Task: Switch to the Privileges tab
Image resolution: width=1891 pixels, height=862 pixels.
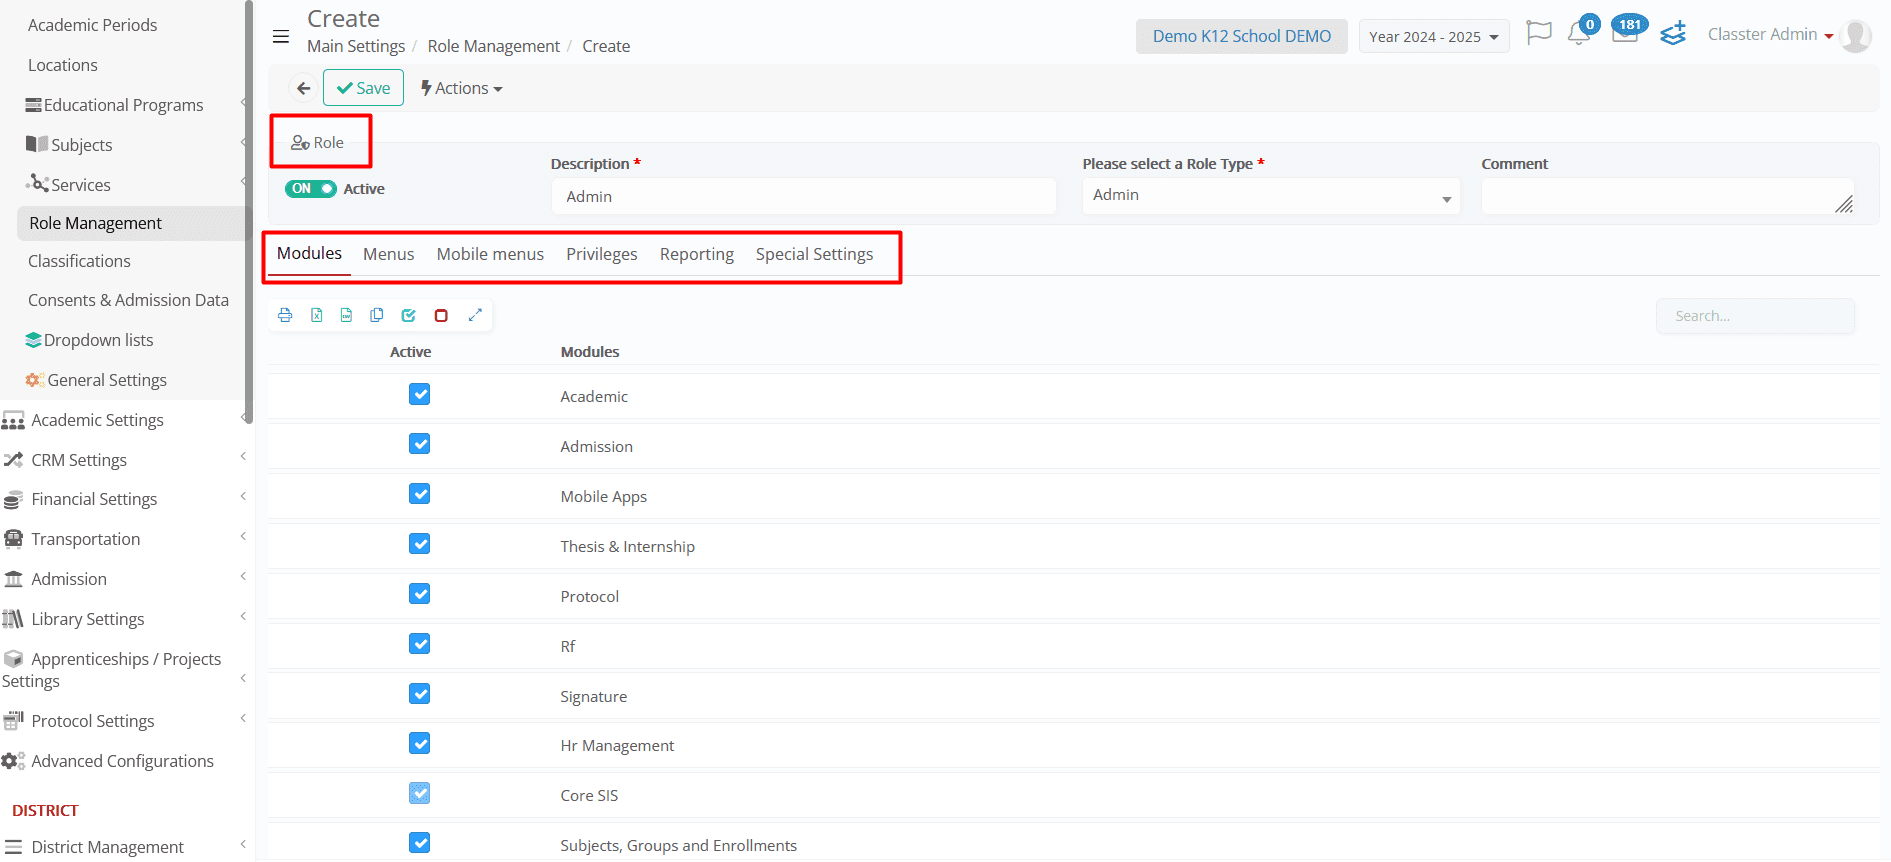Action: [x=601, y=254]
